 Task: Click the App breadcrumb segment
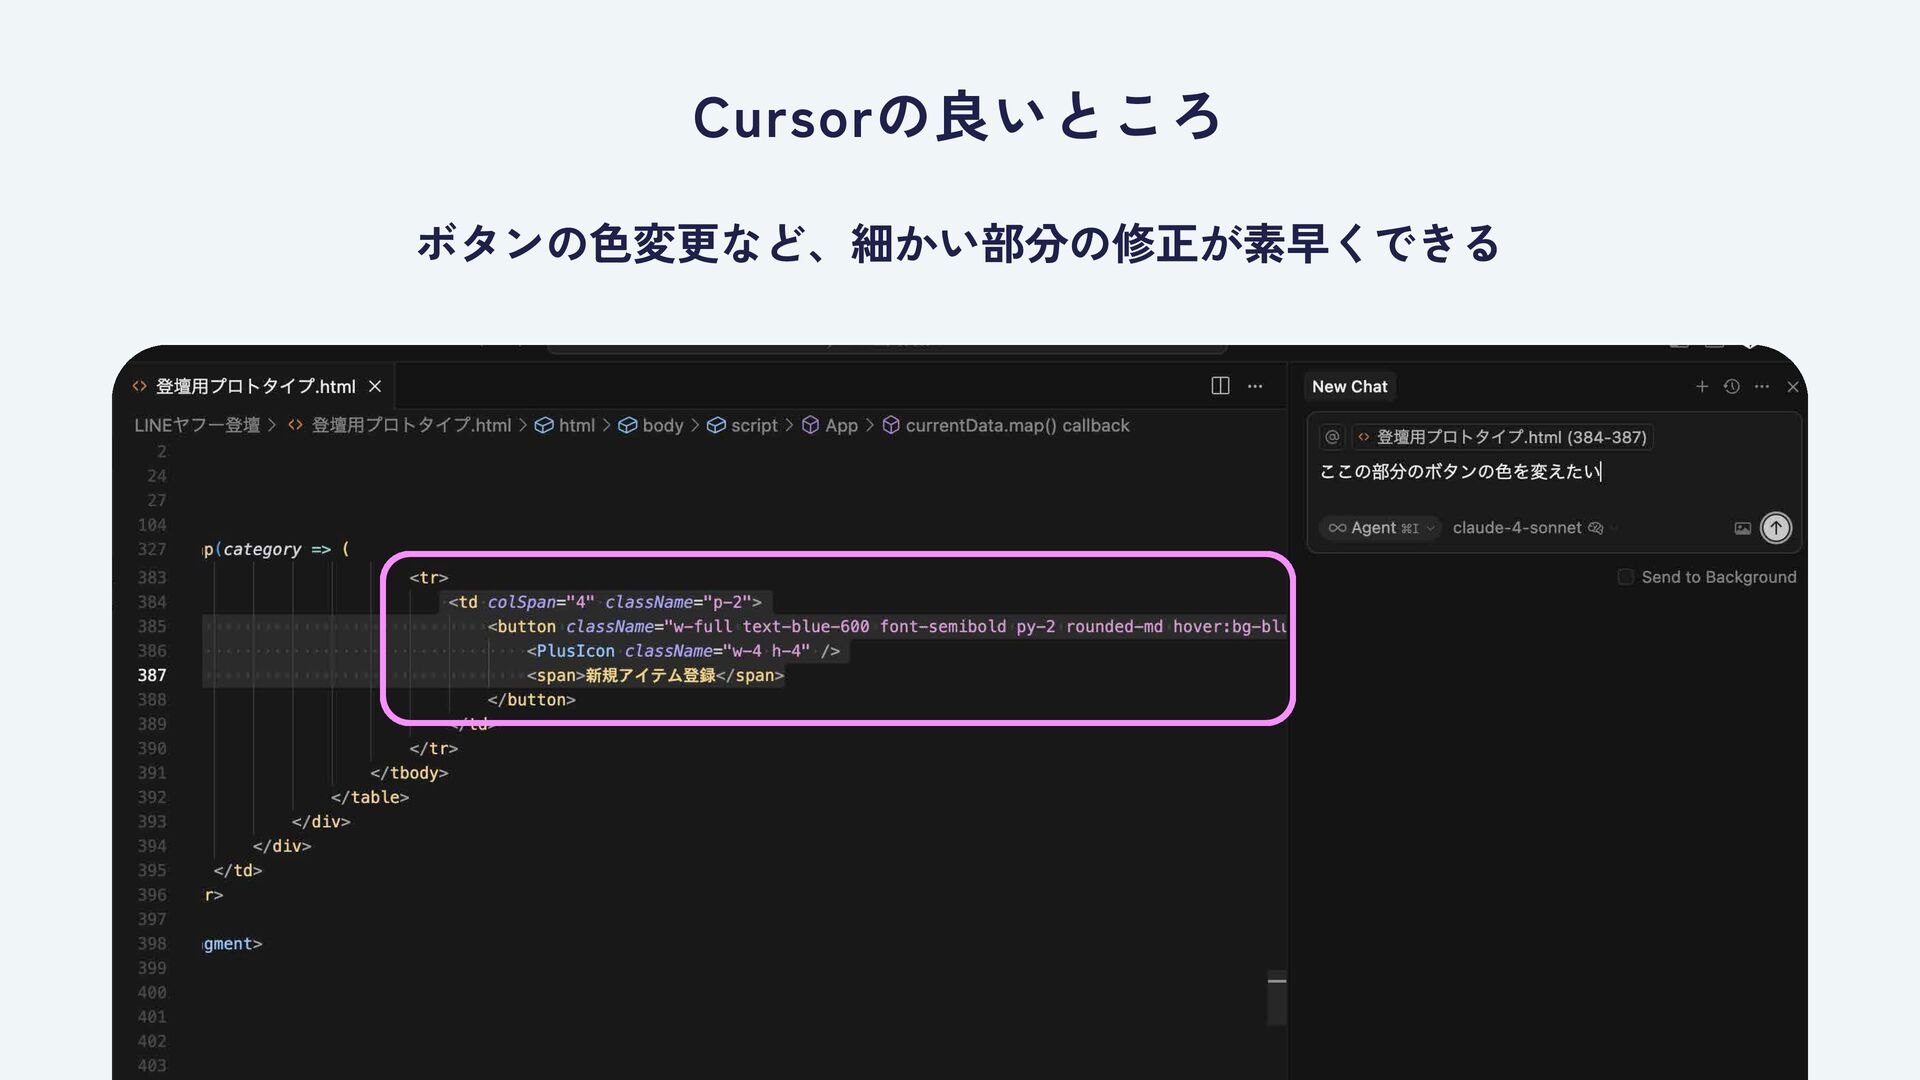(x=840, y=425)
